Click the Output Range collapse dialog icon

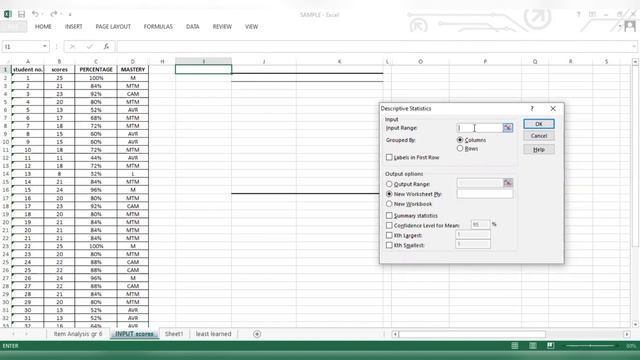[507, 183]
